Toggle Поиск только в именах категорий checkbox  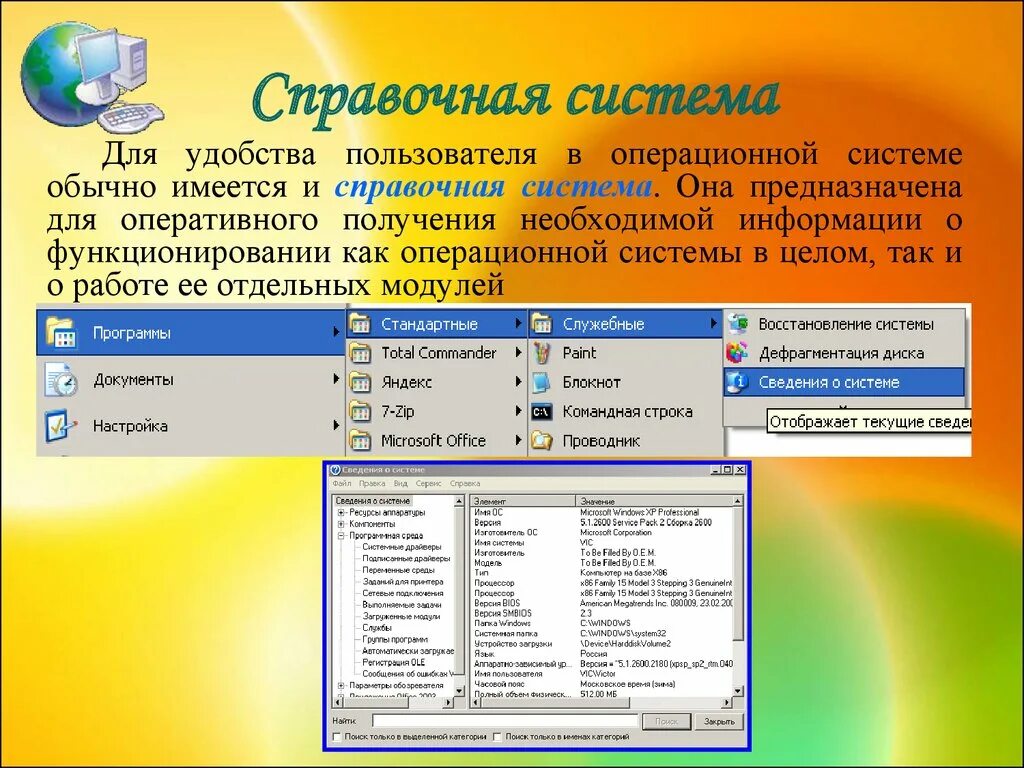497,737
